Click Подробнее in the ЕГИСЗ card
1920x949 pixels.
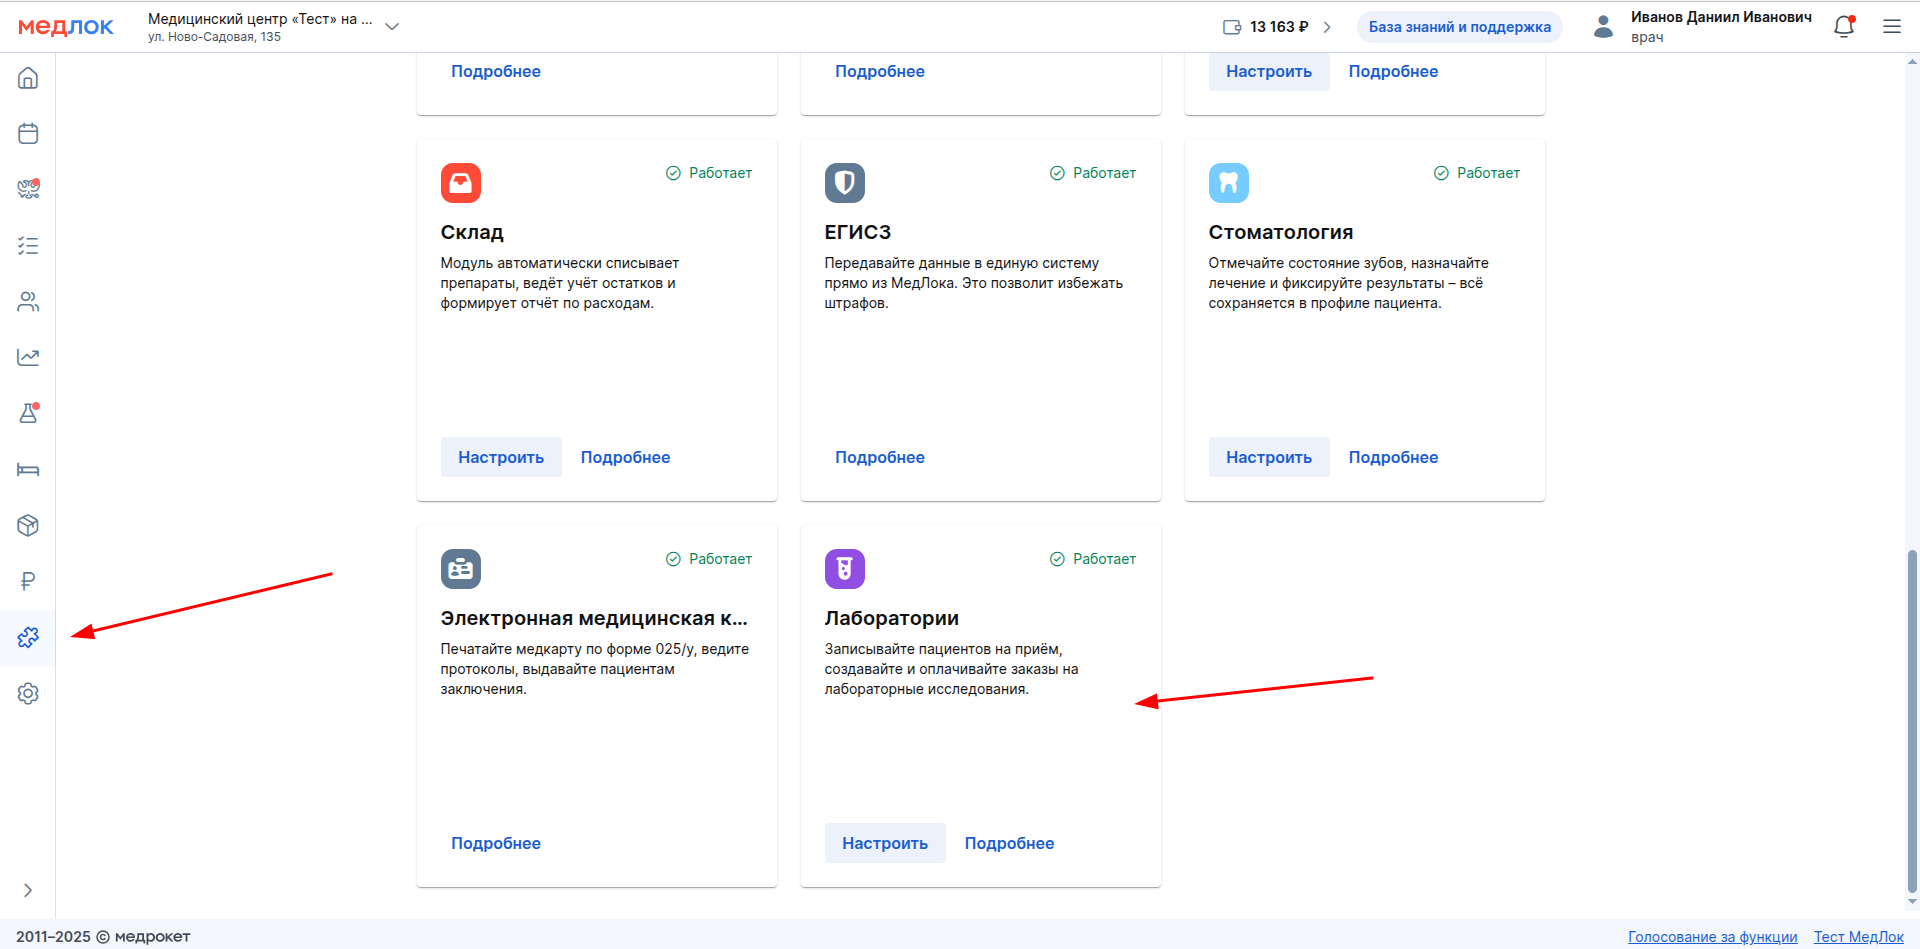(879, 457)
